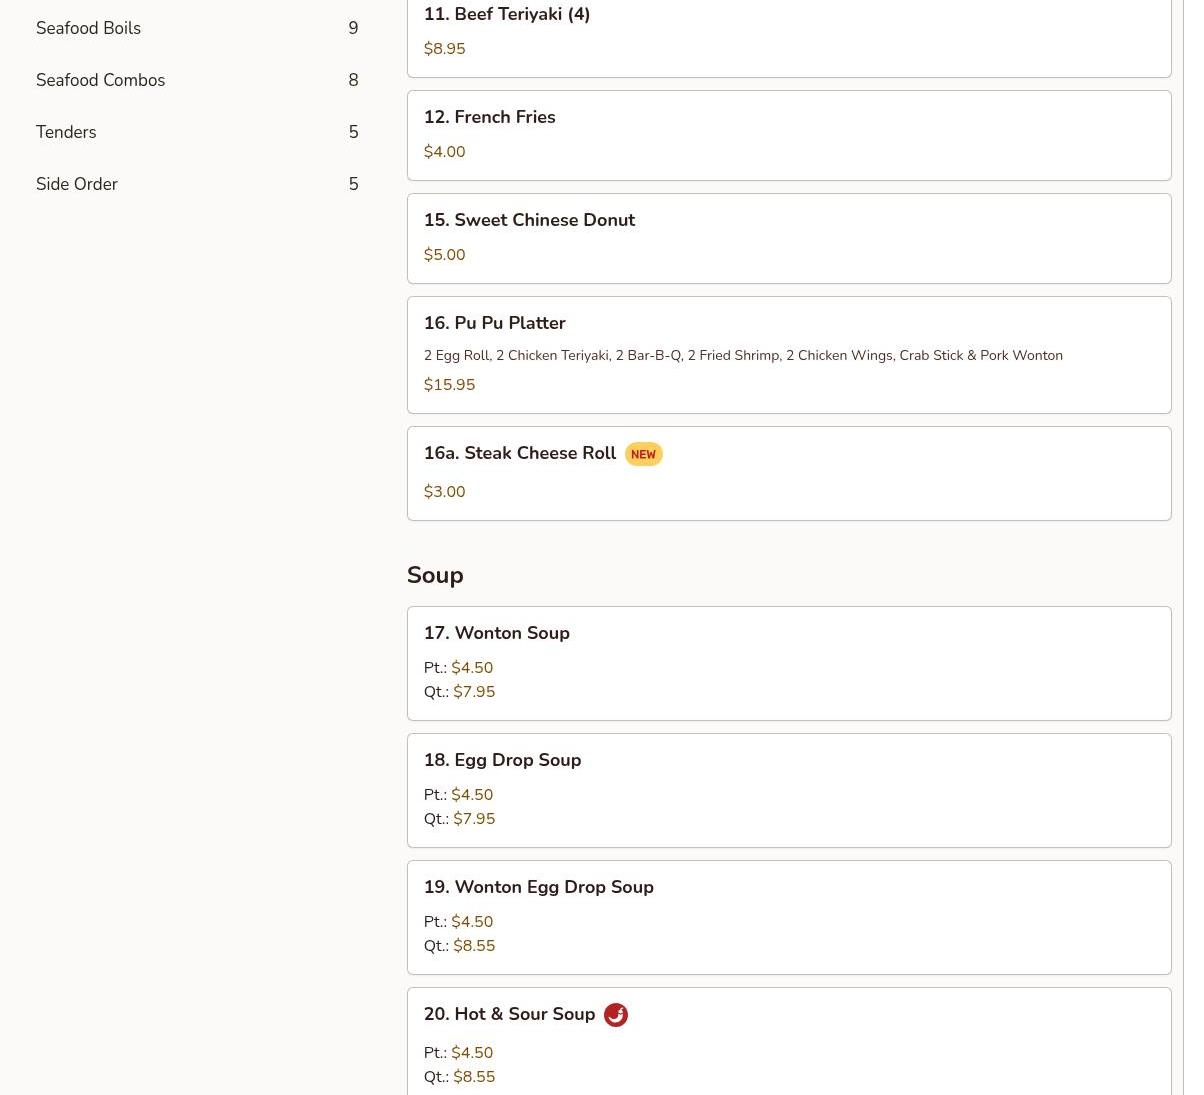
Task: Click Pu Pu Platter ingredients description
Action: pyautogui.click(x=743, y=355)
